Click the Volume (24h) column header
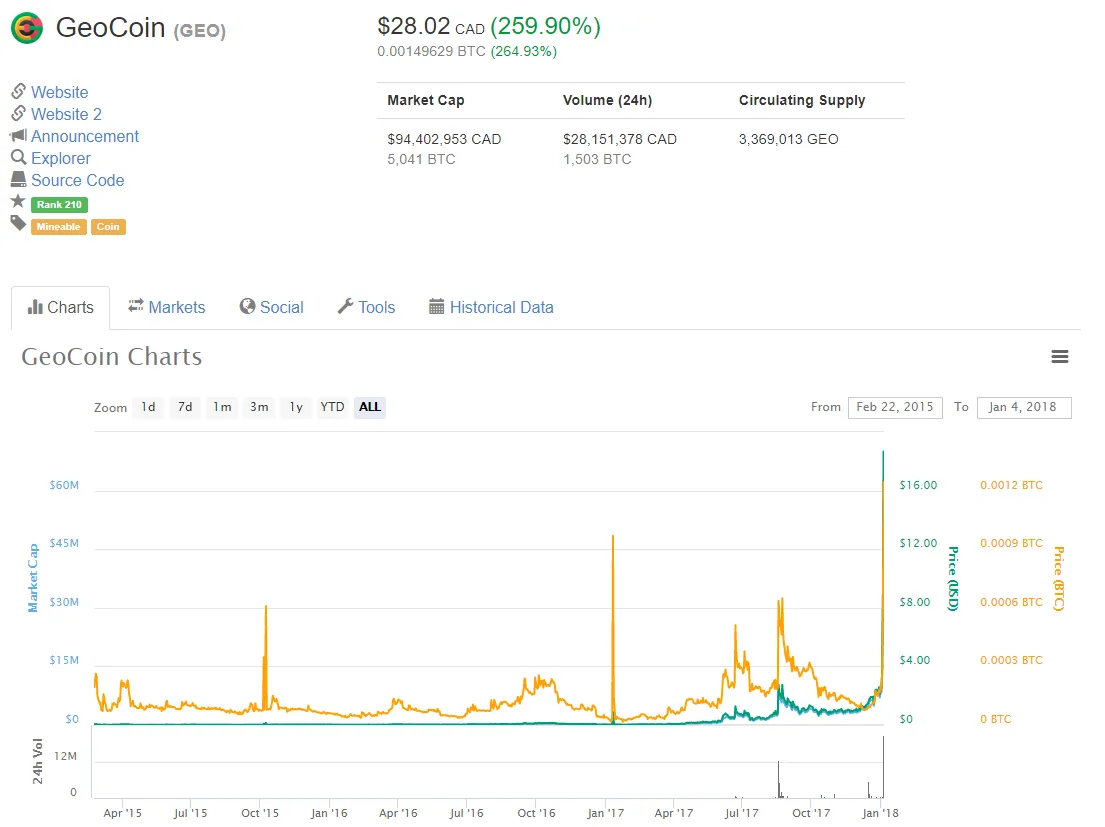 [x=607, y=100]
